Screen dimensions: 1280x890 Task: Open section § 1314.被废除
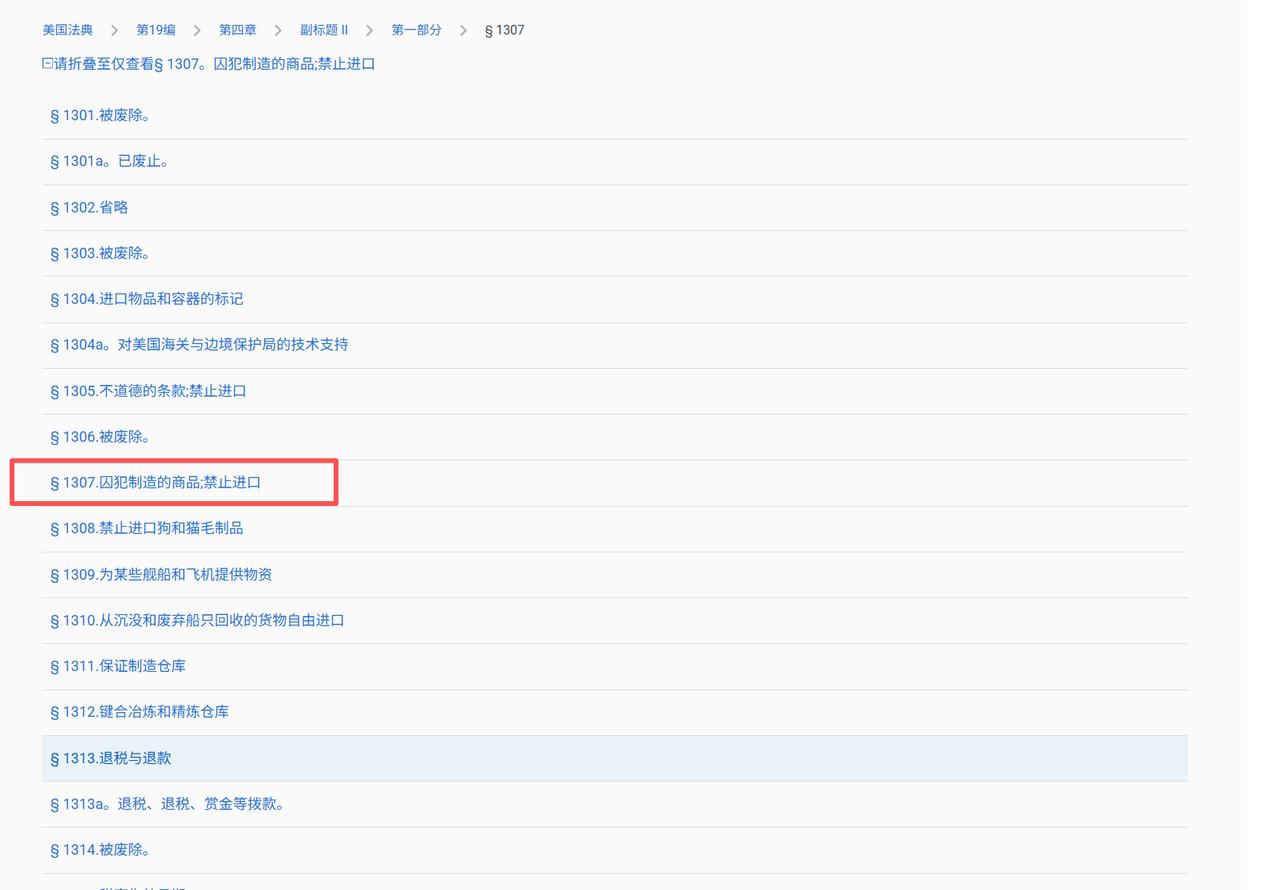[100, 850]
